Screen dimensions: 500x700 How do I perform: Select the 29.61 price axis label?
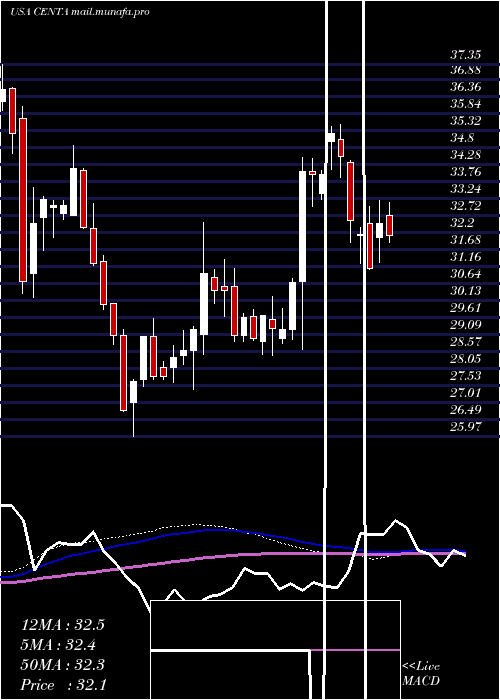pos(466,308)
